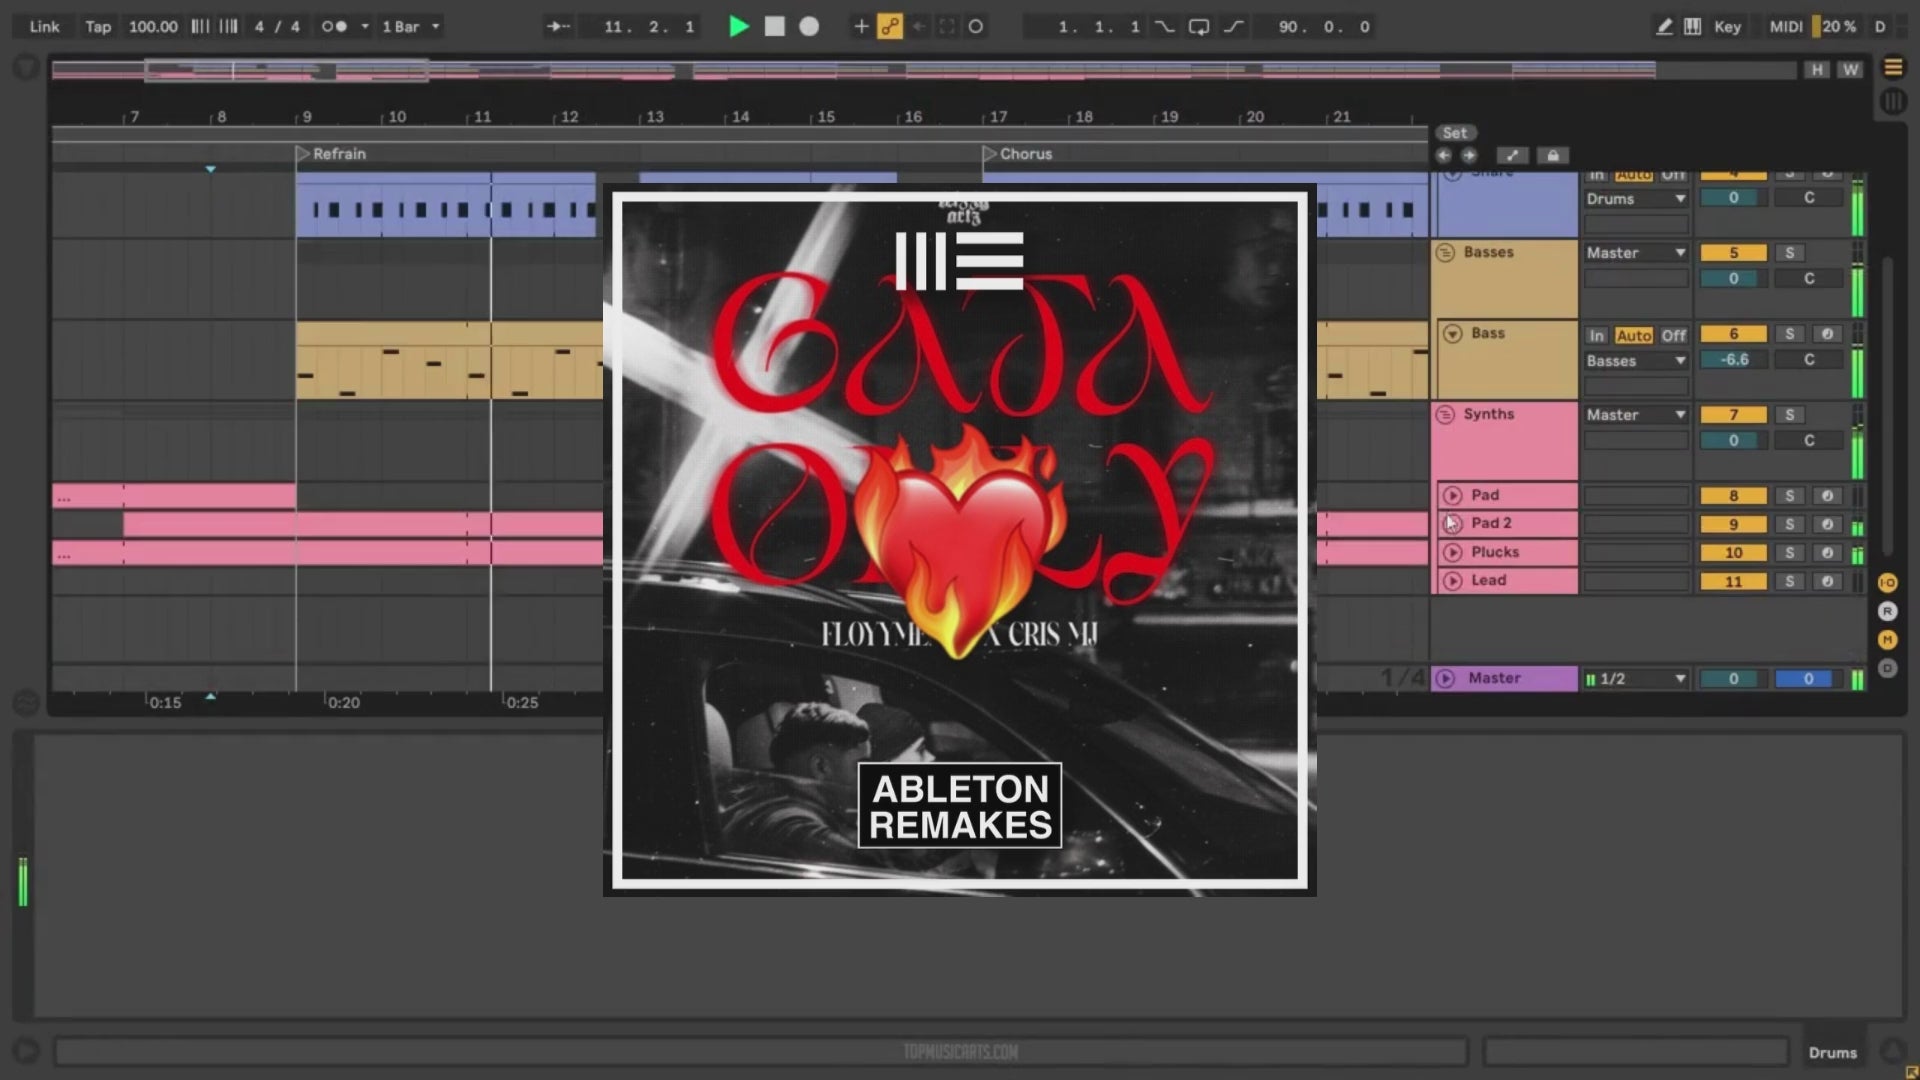1920x1080 pixels.
Task: Click the Link button
Action: [44, 27]
